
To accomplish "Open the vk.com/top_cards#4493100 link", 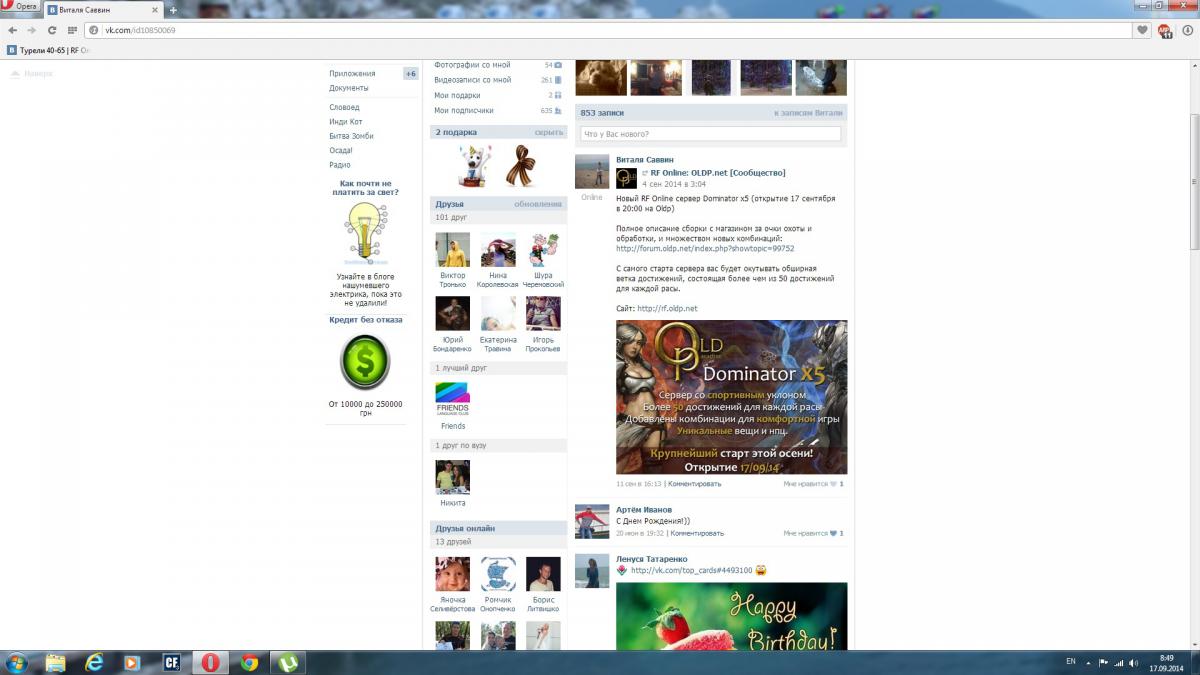I will (691, 570).
